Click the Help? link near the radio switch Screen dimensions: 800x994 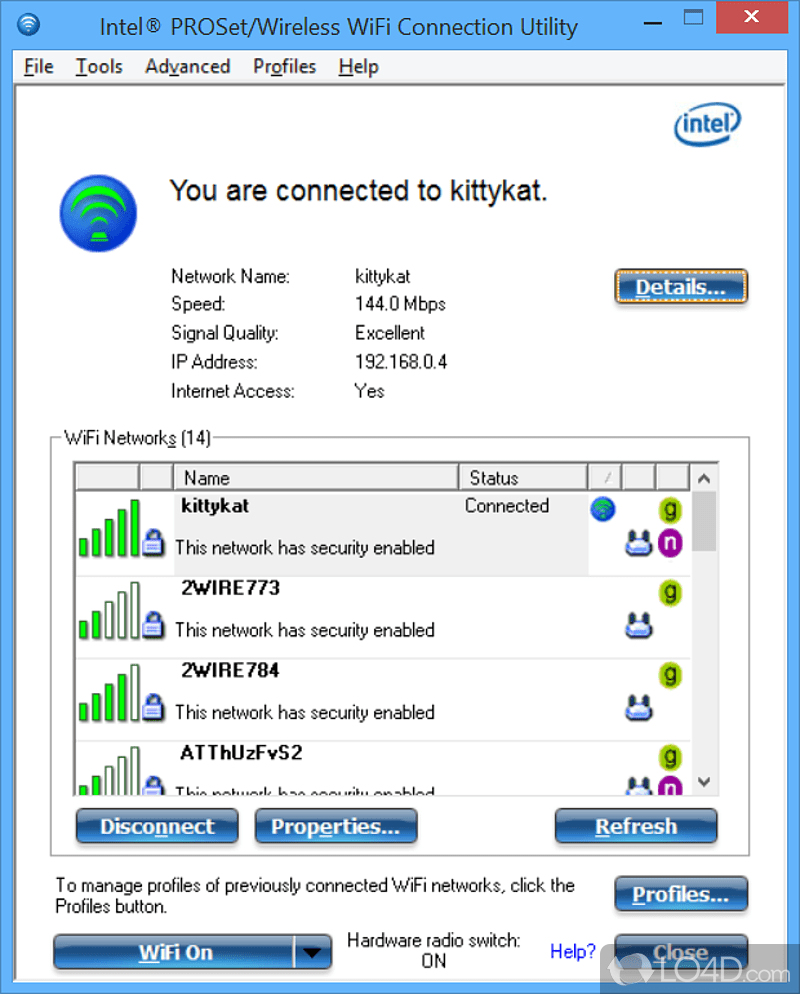pos(572,952)
